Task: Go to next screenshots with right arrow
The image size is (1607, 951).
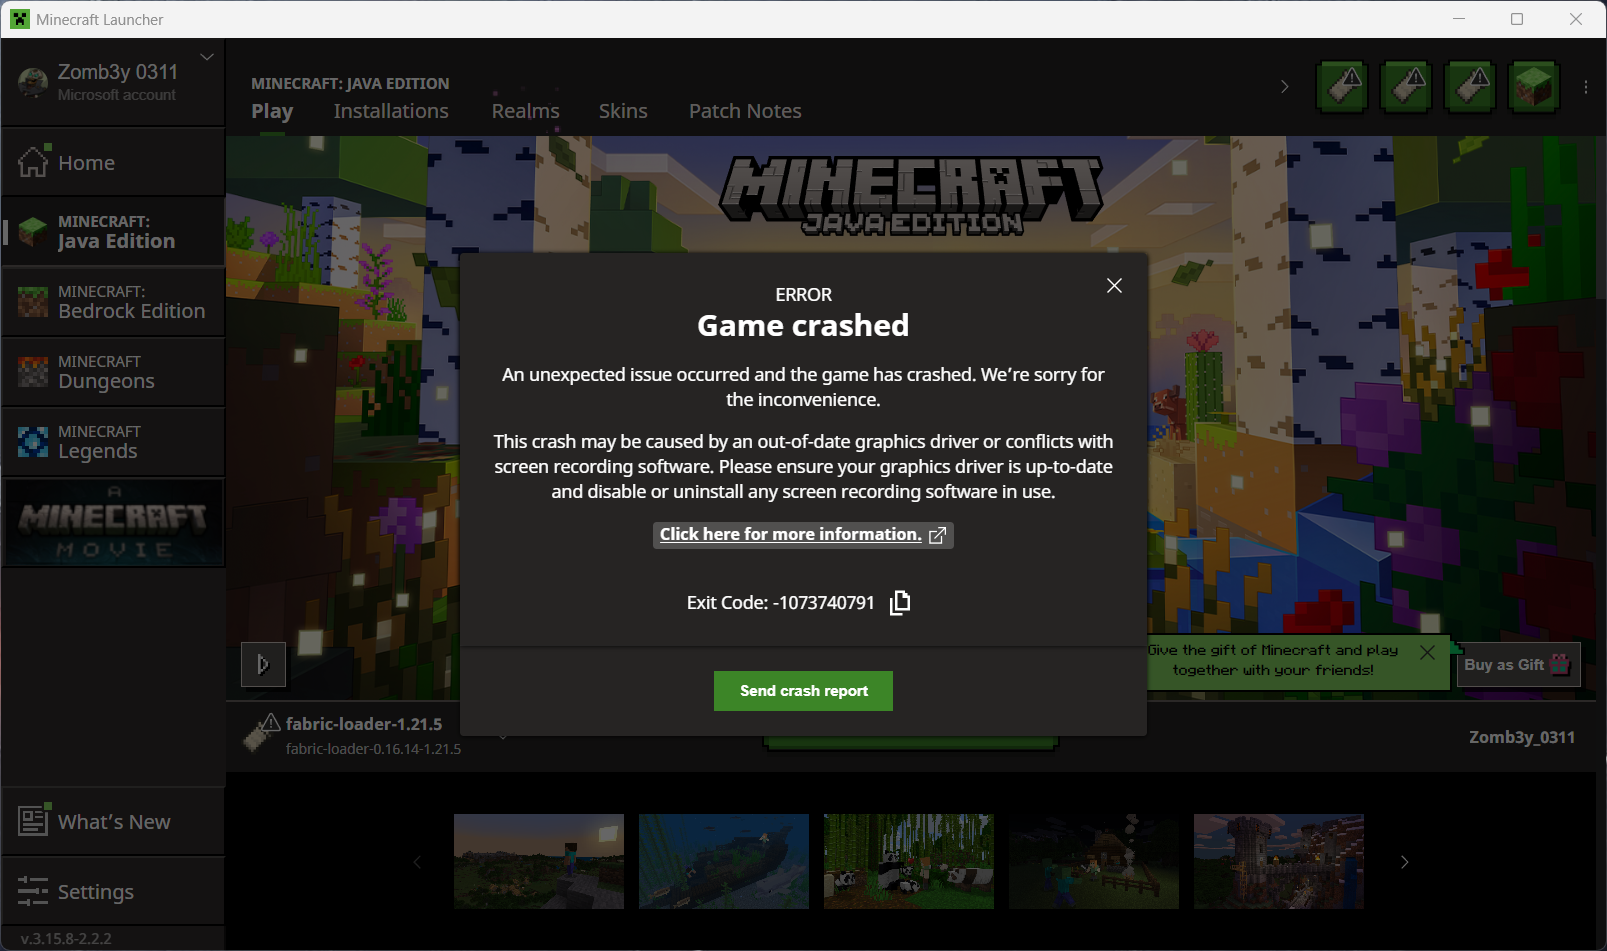Action: tap(1405, 862)
